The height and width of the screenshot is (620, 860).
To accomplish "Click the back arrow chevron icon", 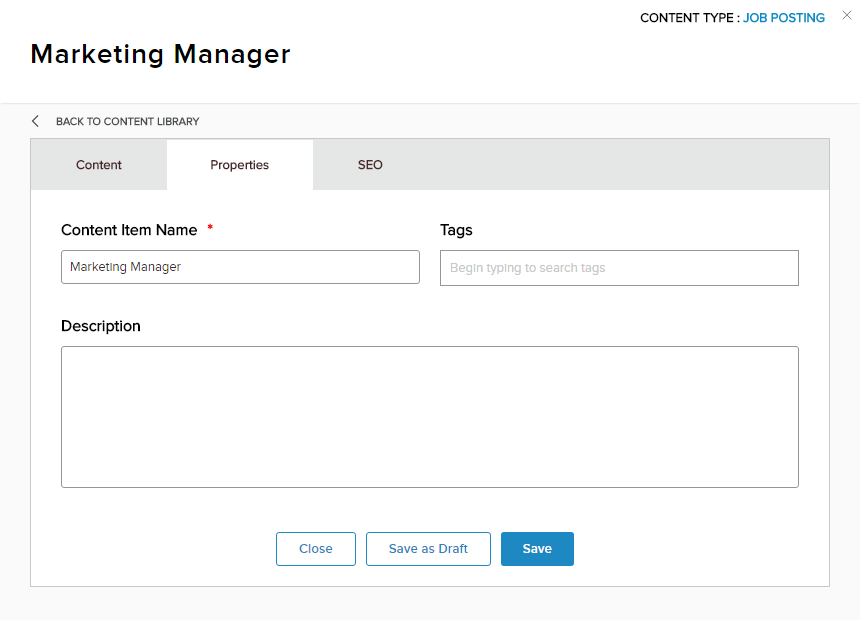I will [36, 121].
